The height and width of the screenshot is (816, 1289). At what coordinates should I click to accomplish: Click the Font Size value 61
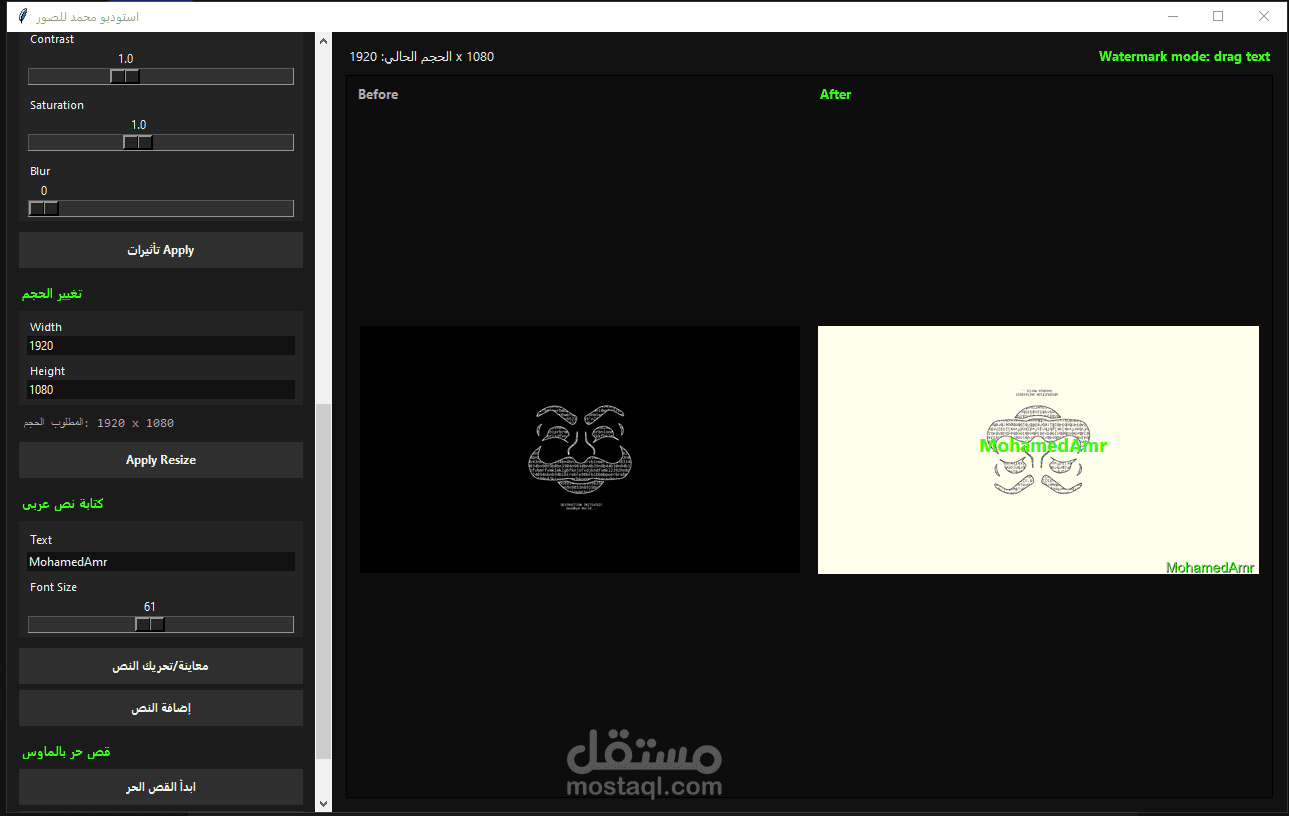tap(150, 607)
